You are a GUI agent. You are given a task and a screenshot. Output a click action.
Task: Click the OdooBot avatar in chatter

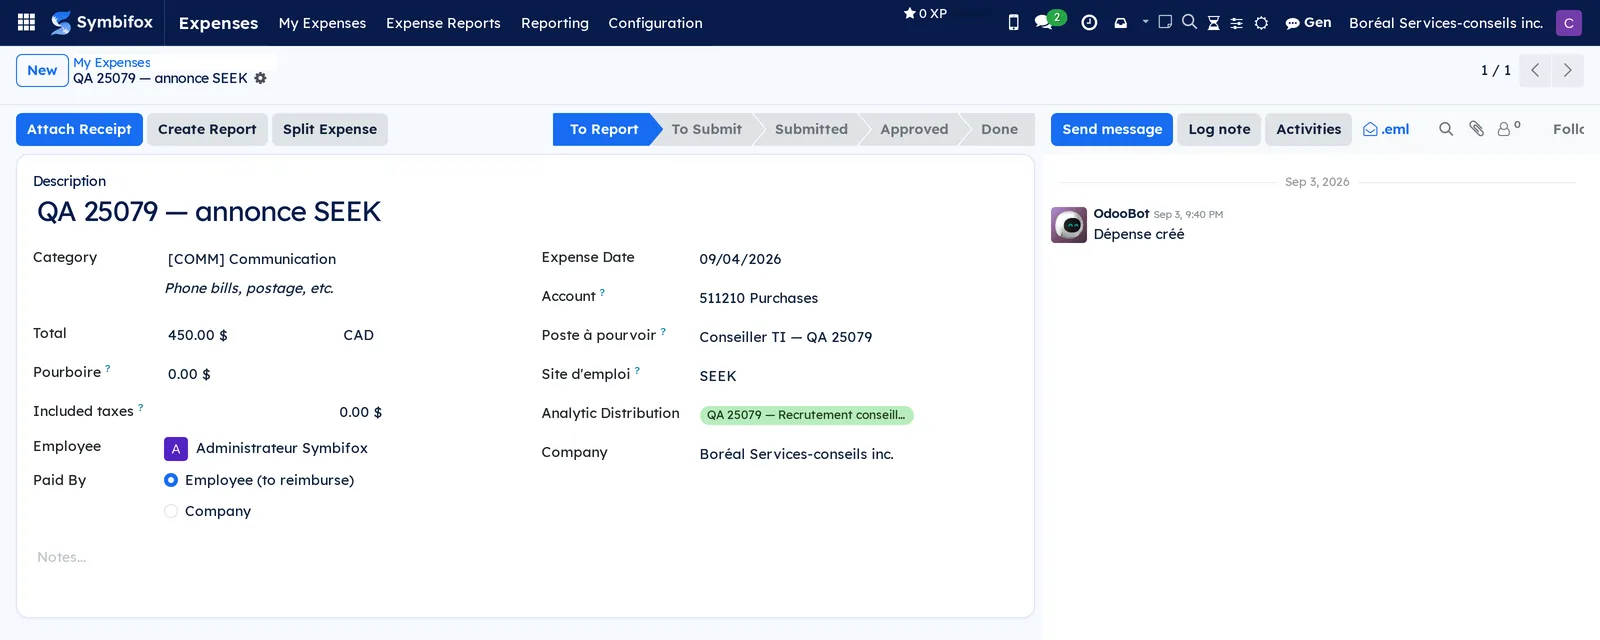click(1069, 225)
